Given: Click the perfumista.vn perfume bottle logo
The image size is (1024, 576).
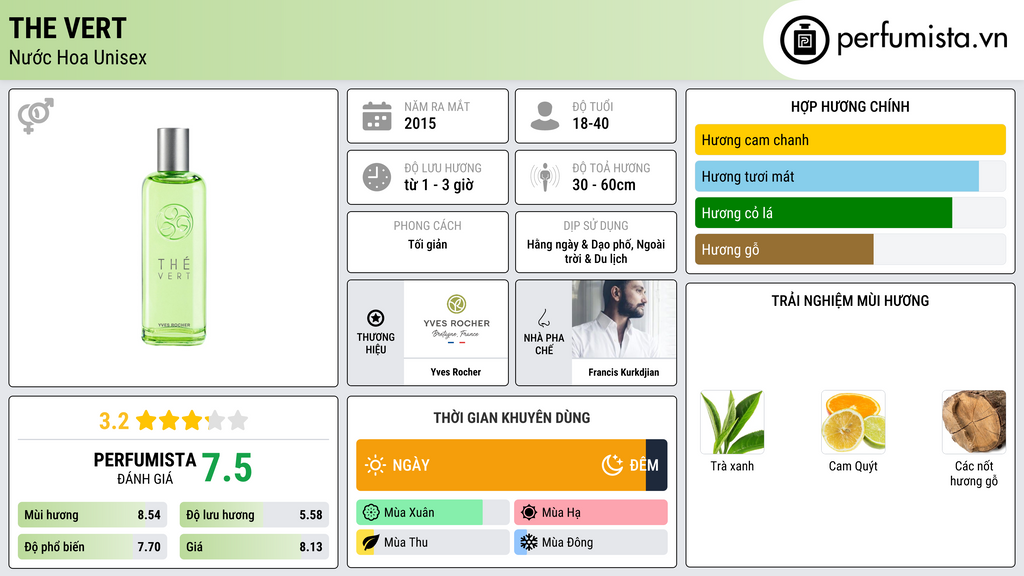Looking at the screenshot, I should click(x=805, y=40).
